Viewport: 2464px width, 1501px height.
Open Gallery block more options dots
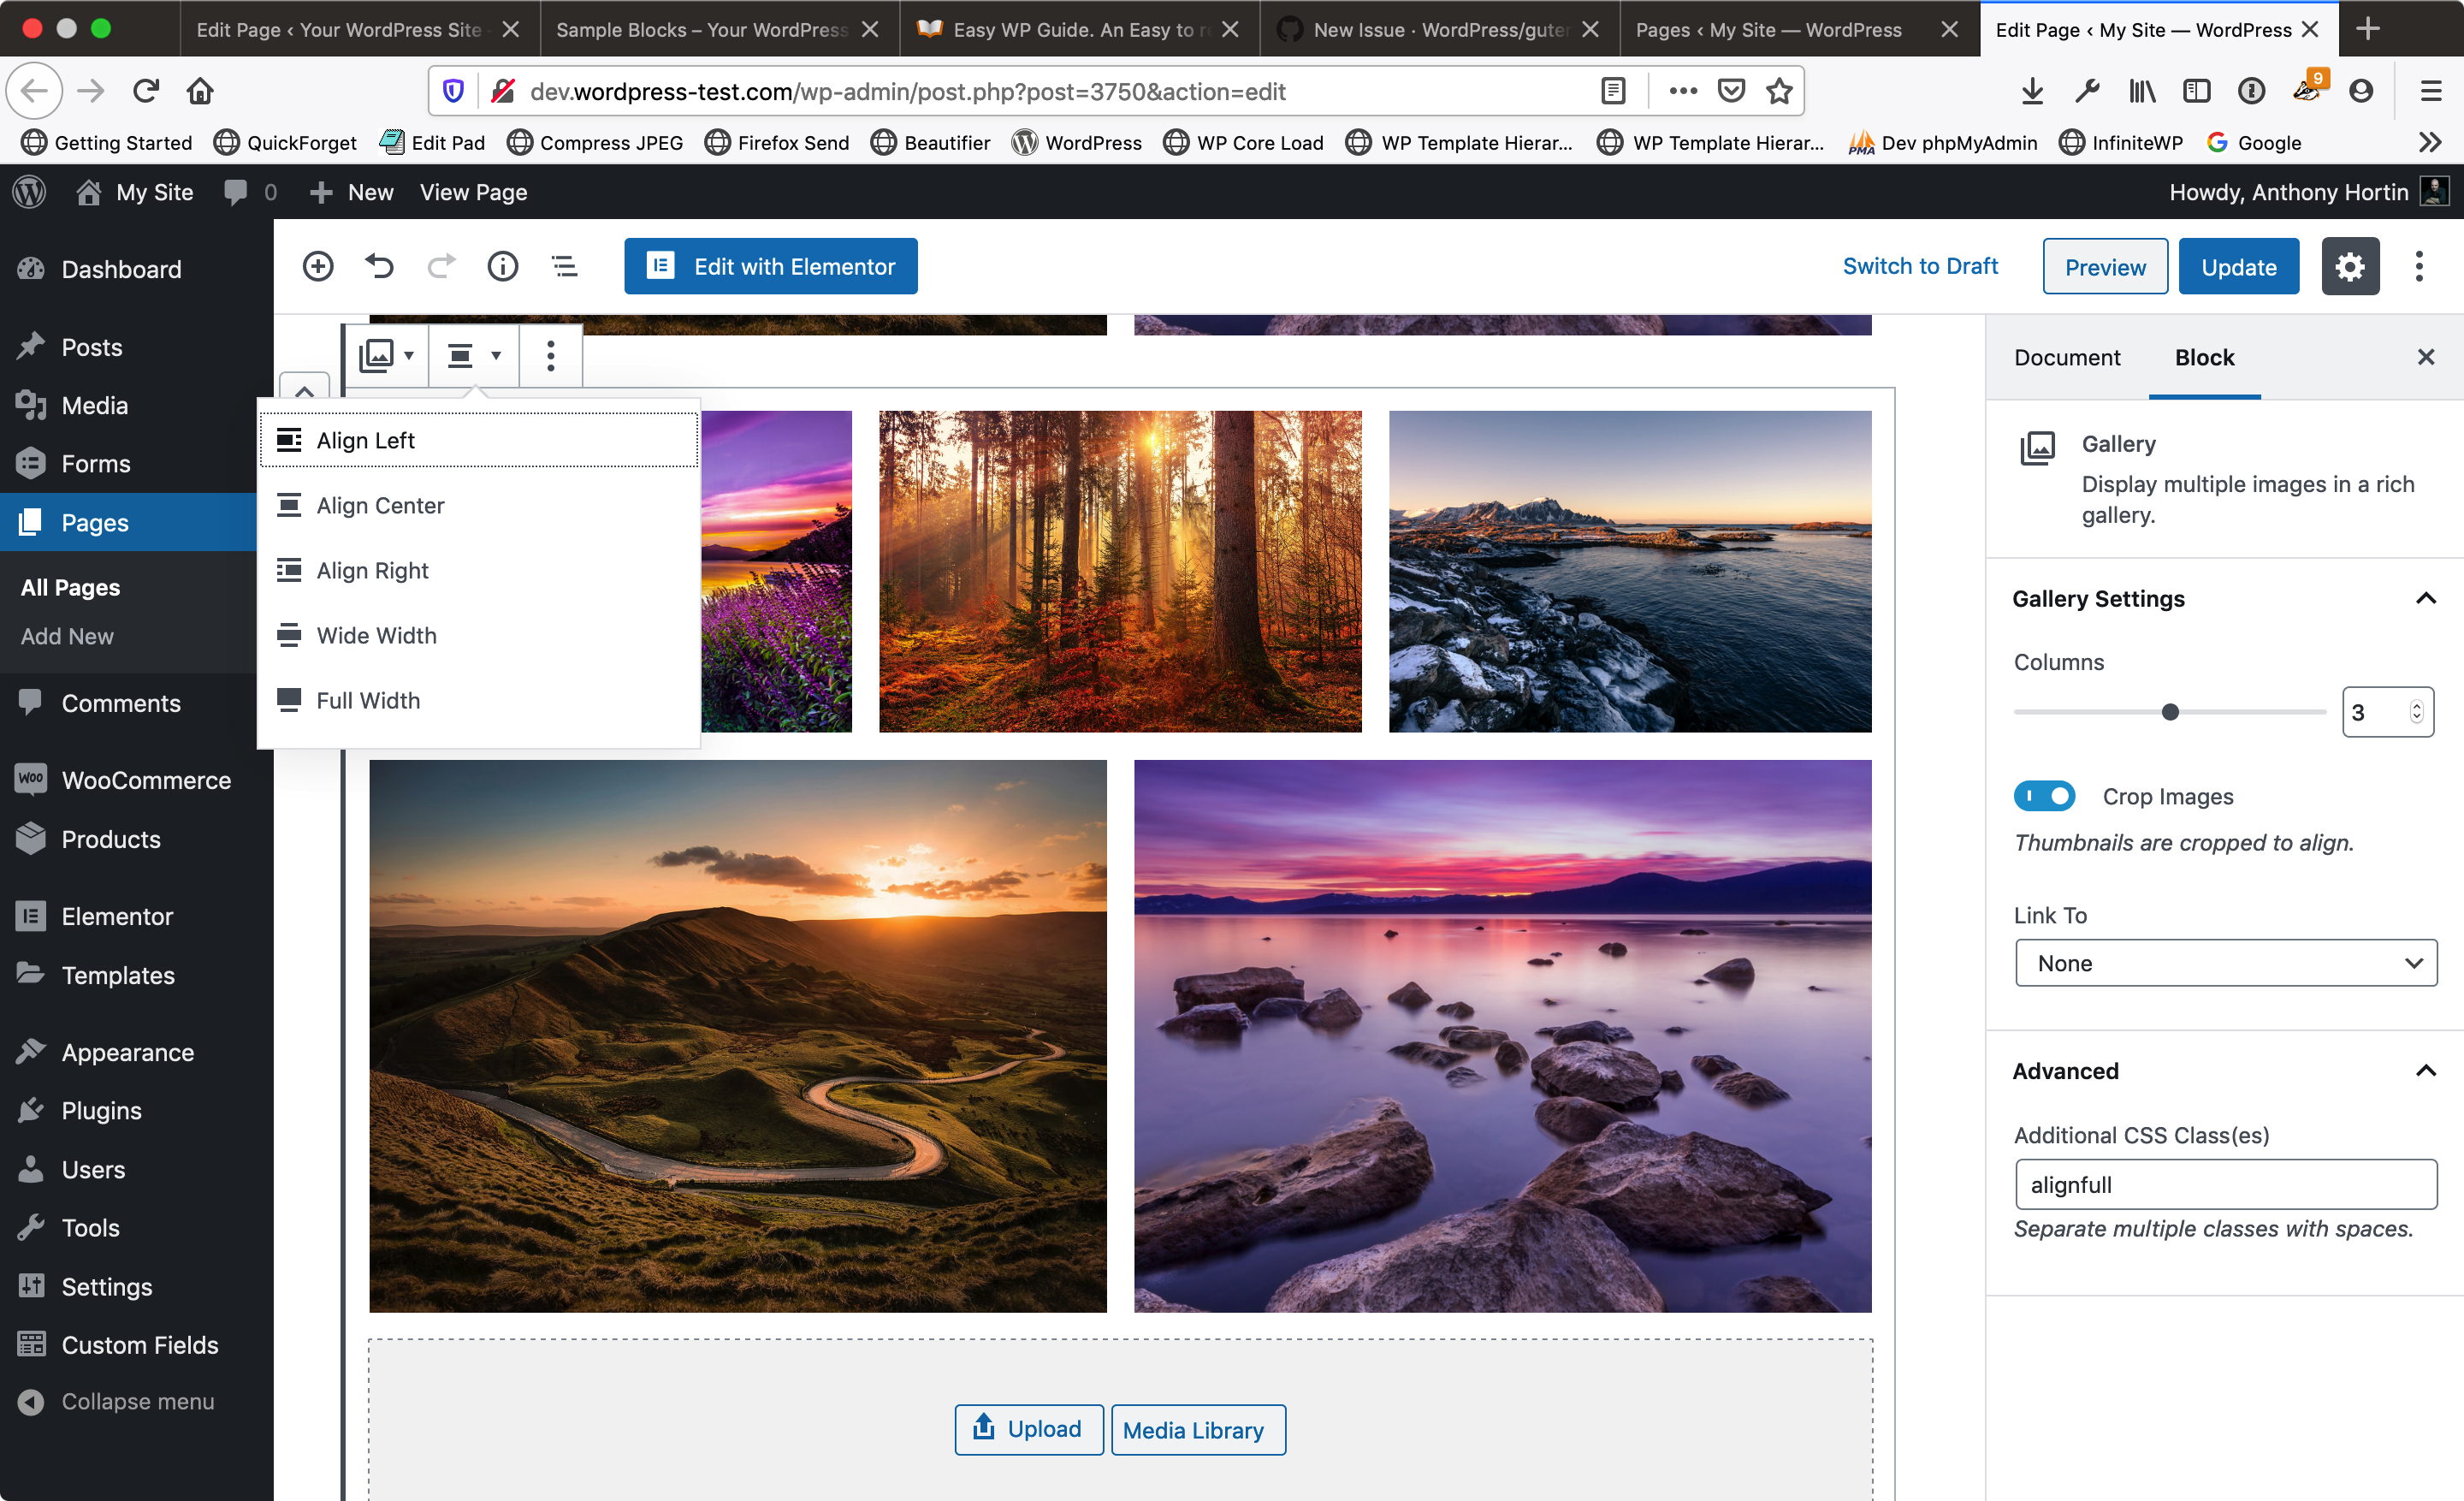tap(551, 355)
